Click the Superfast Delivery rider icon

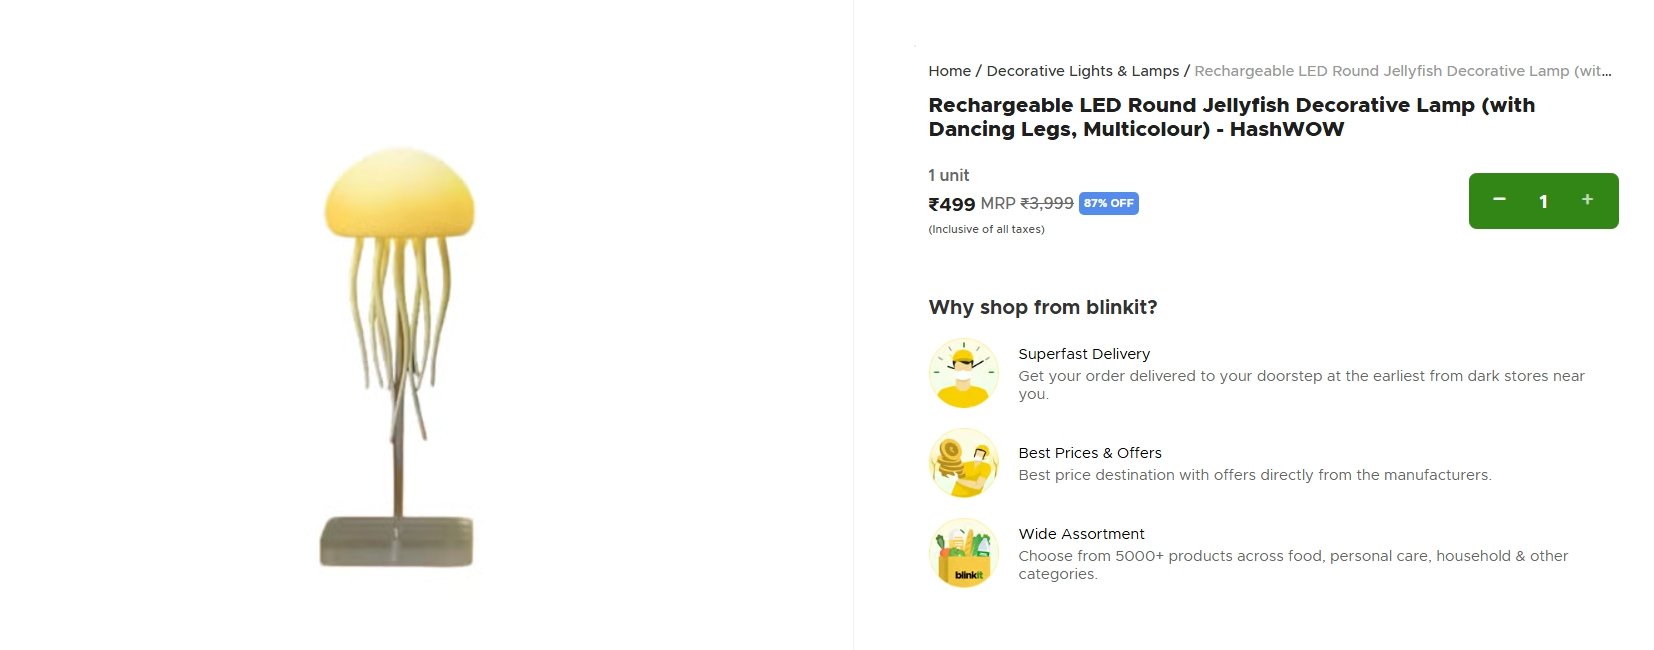click(963, 373)
